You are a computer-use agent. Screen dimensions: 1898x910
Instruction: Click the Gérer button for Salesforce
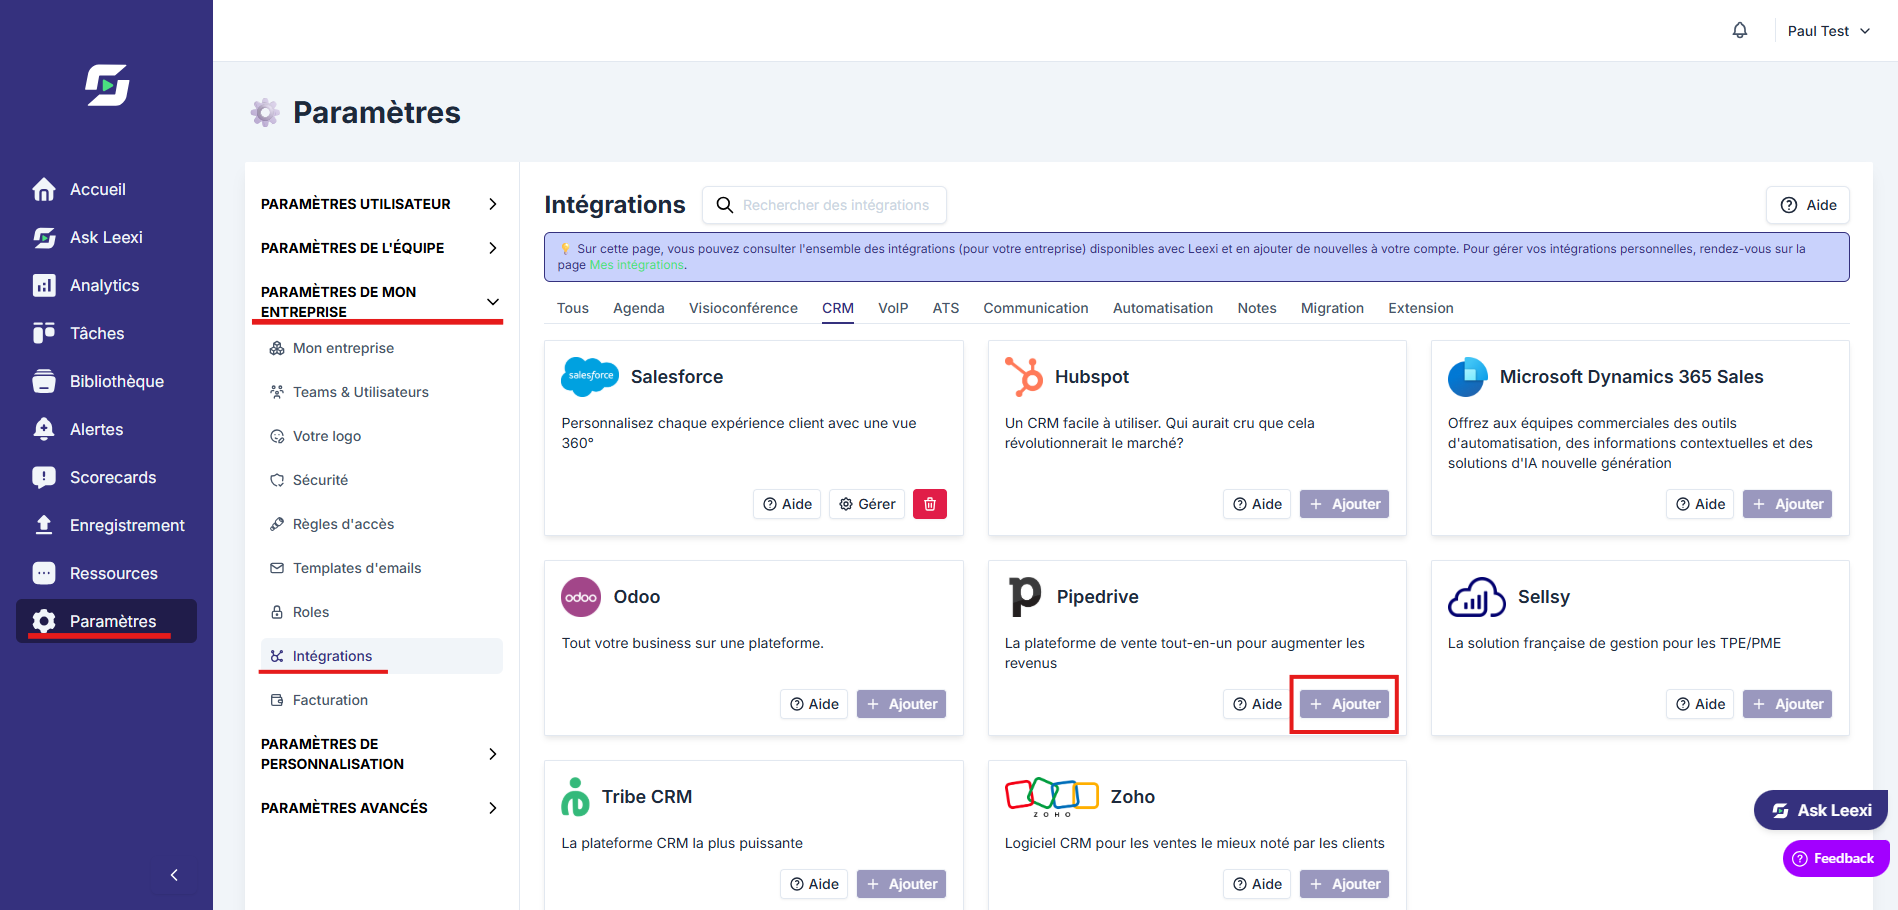click(x=867, y=504)
